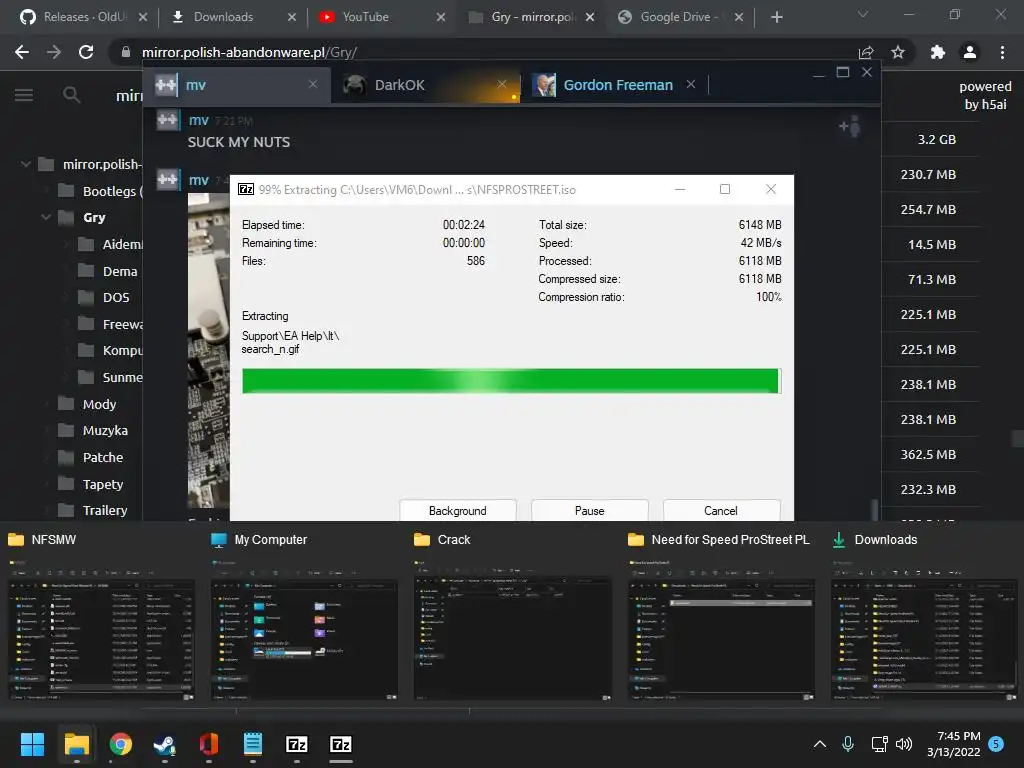Select the NFSMW window thumbnail
Viewport: 1024px width, 768px height.
click(101, 617)
